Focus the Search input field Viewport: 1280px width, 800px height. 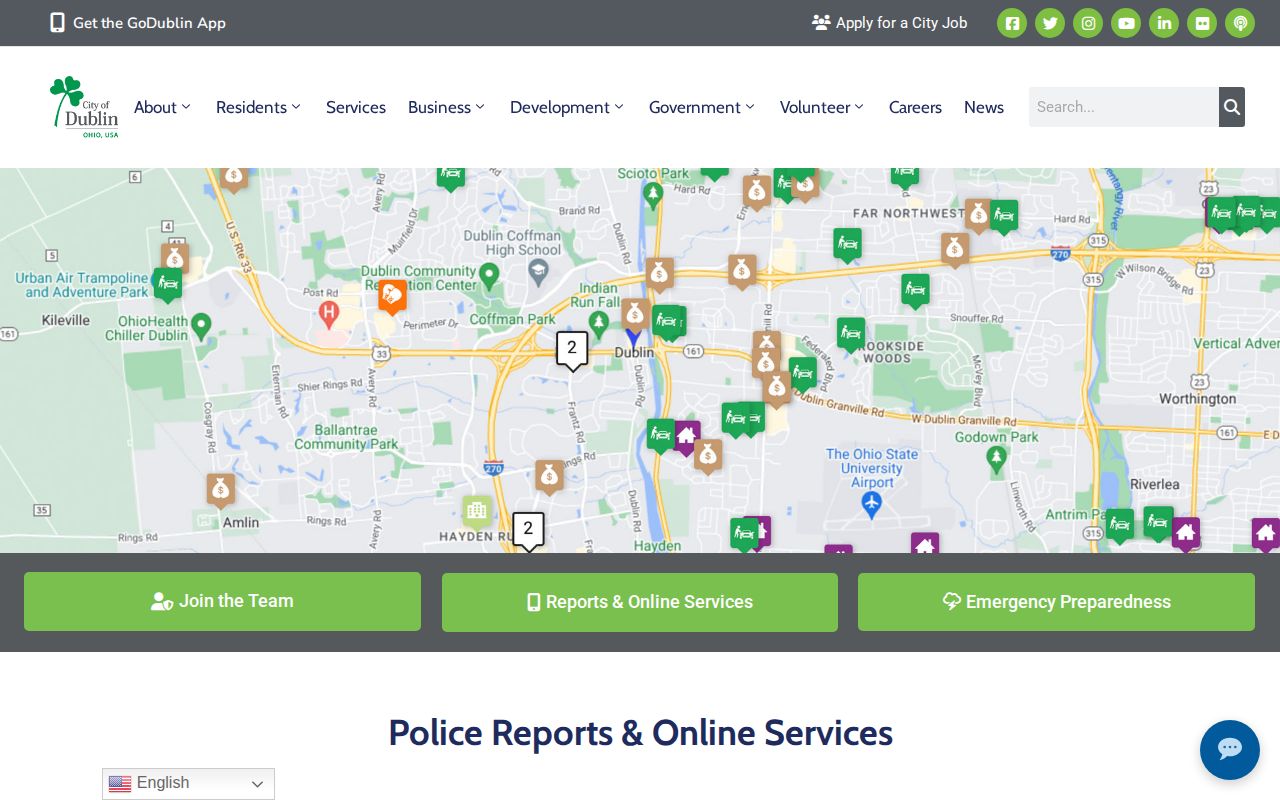pos(1124,107)
